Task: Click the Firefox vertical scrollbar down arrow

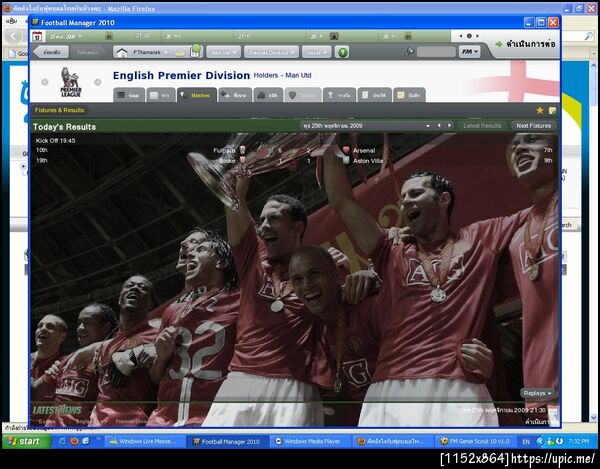Action: pyautogui.click(x=593, y=417)
